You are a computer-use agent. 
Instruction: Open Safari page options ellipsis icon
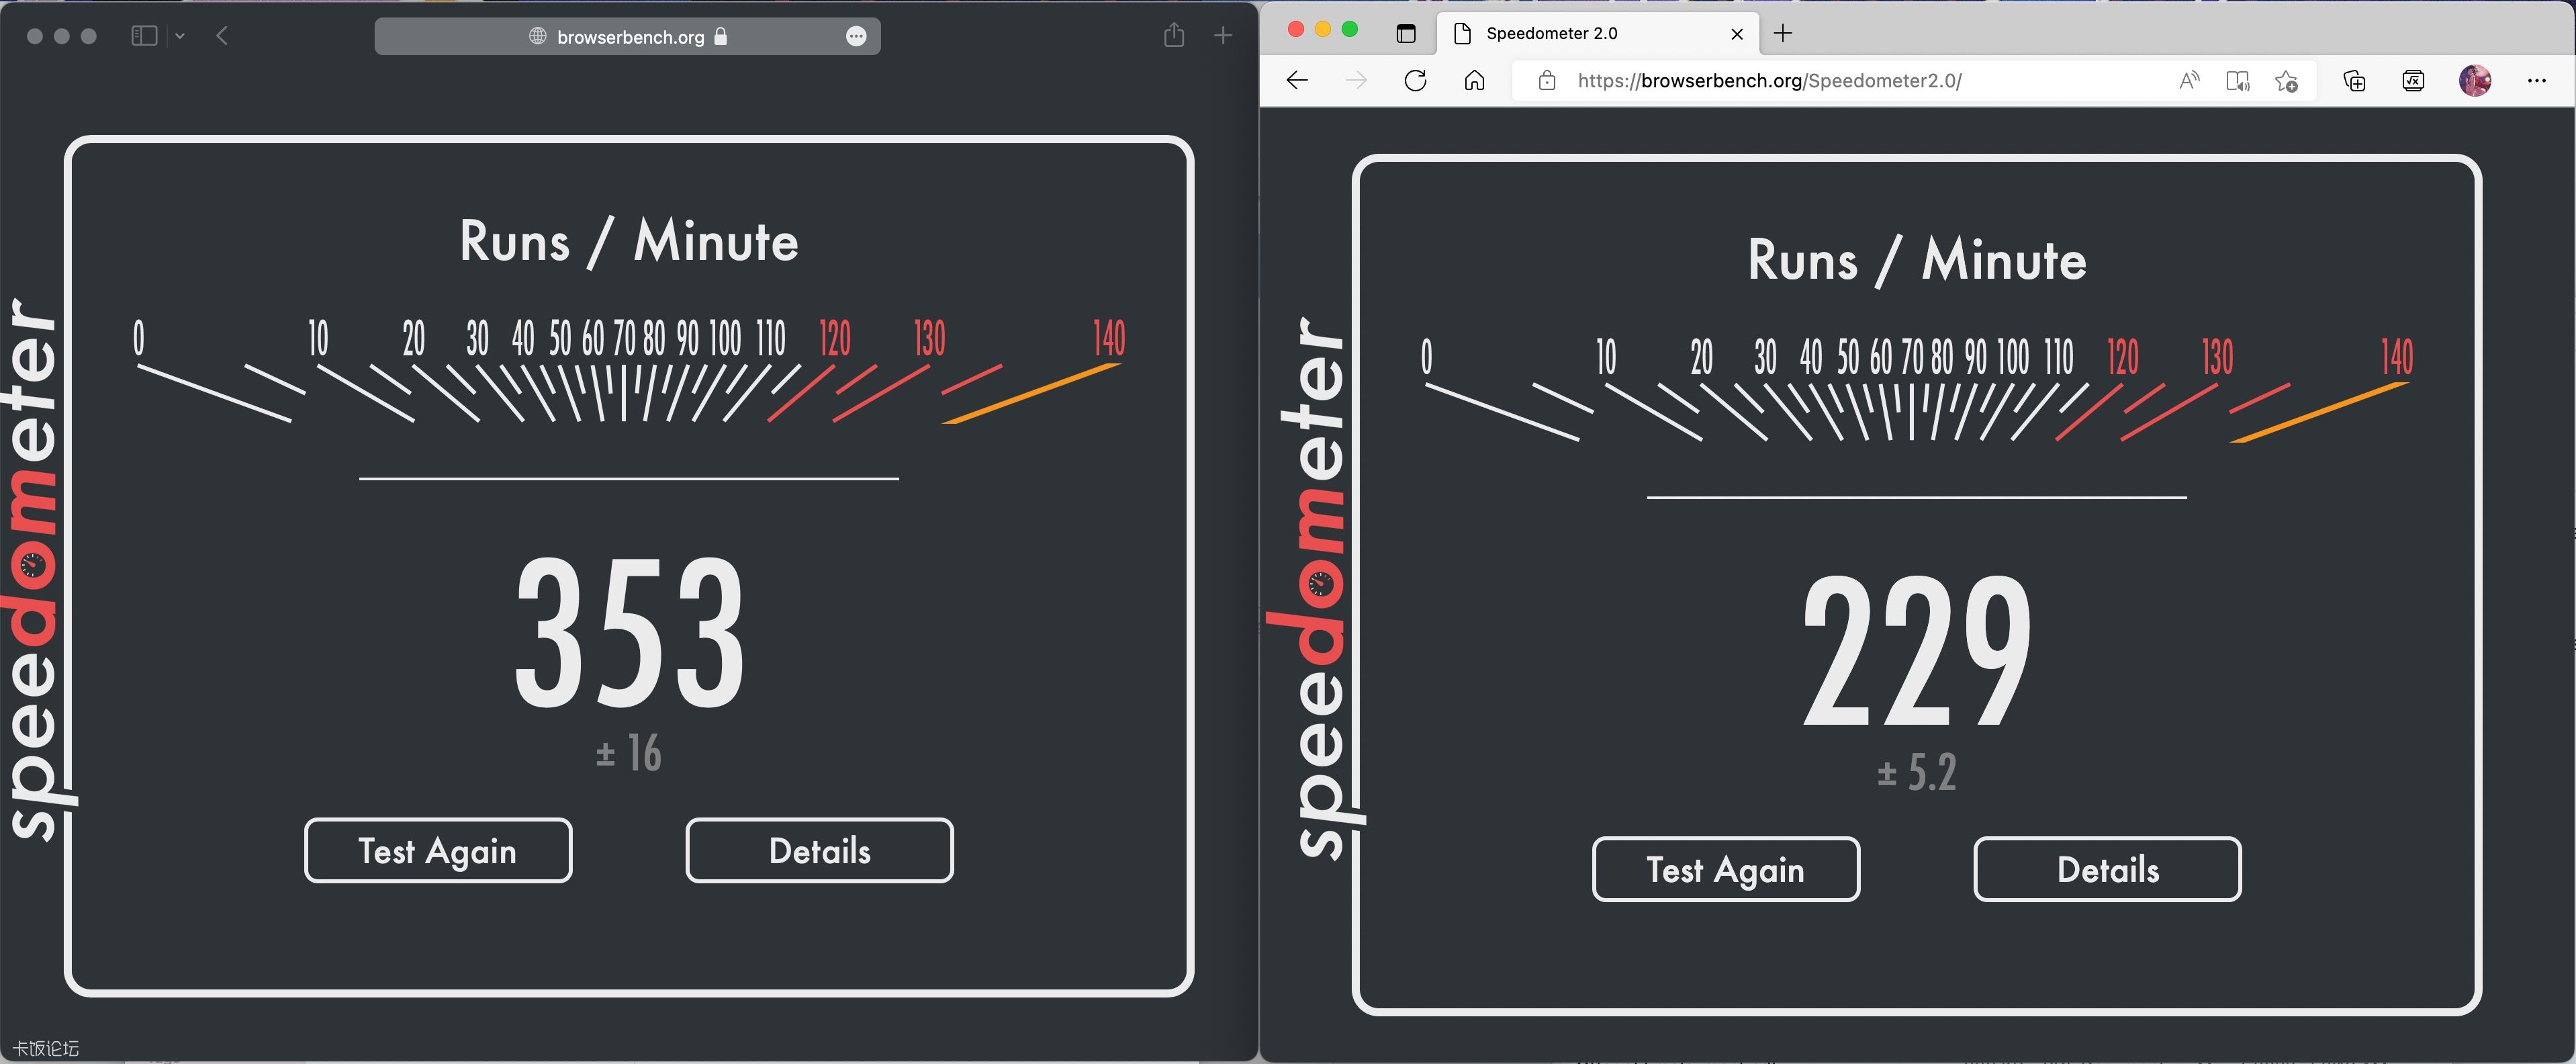[856, 36]
